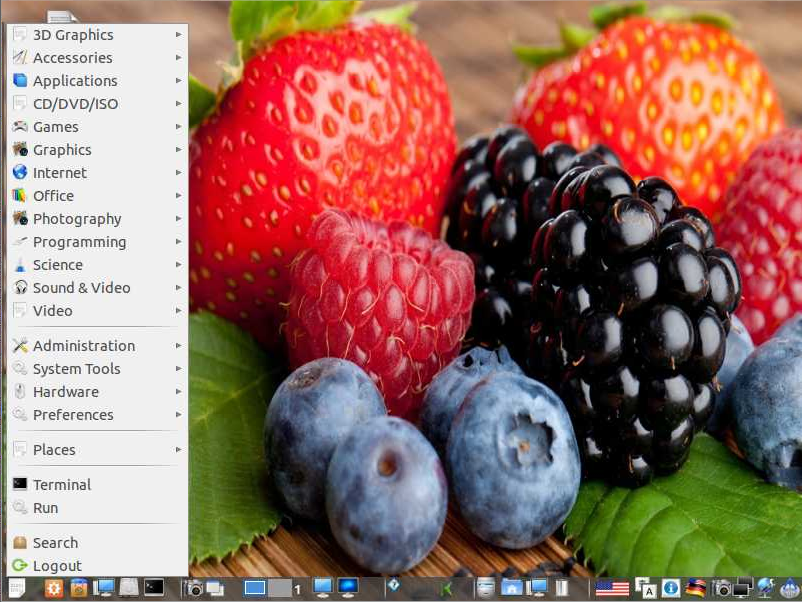Click the language translate 'A' tray icon
Screen dimensions: 802x602
point(645,588)
